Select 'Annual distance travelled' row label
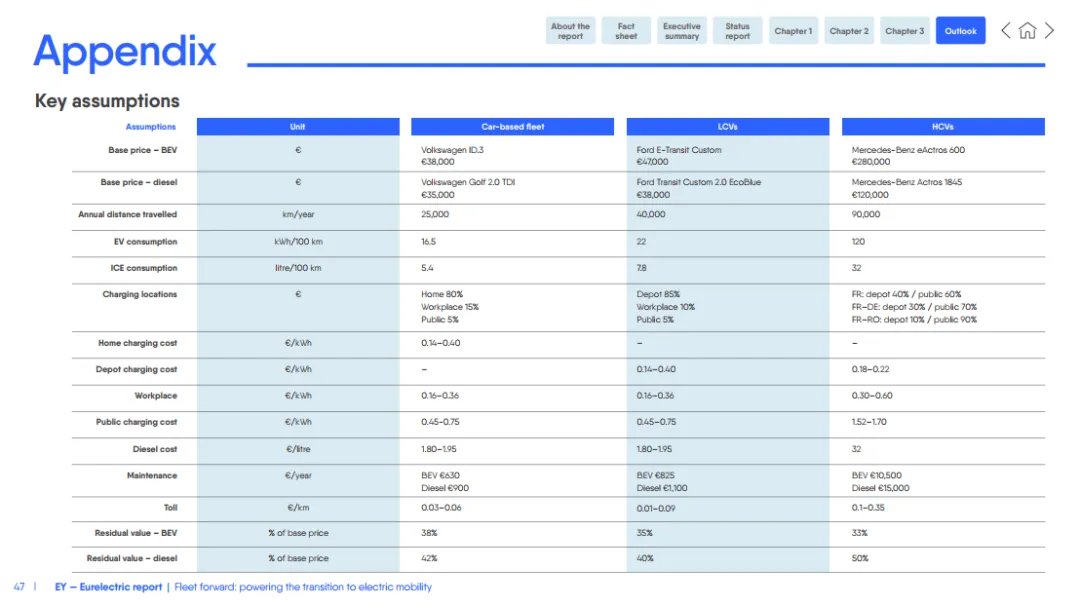Image resolution: width=1080 pixels, height=607 pixels. (127, 215)
